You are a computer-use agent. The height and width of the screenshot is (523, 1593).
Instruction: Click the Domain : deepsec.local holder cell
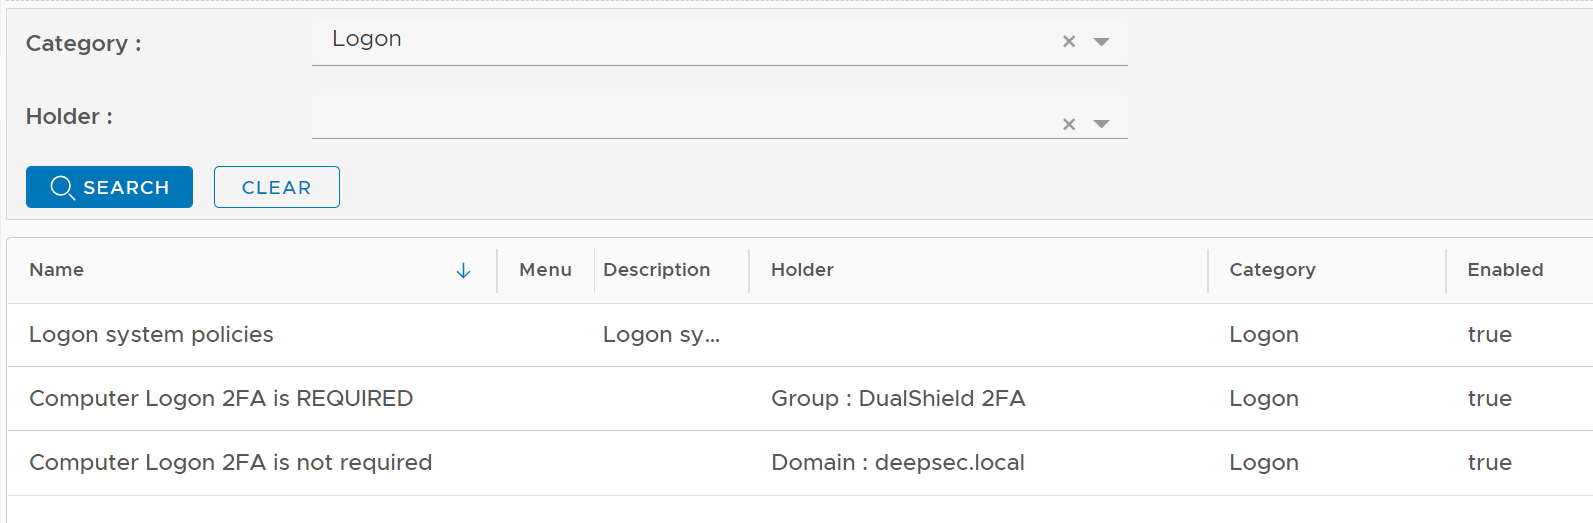pos(898,463)
